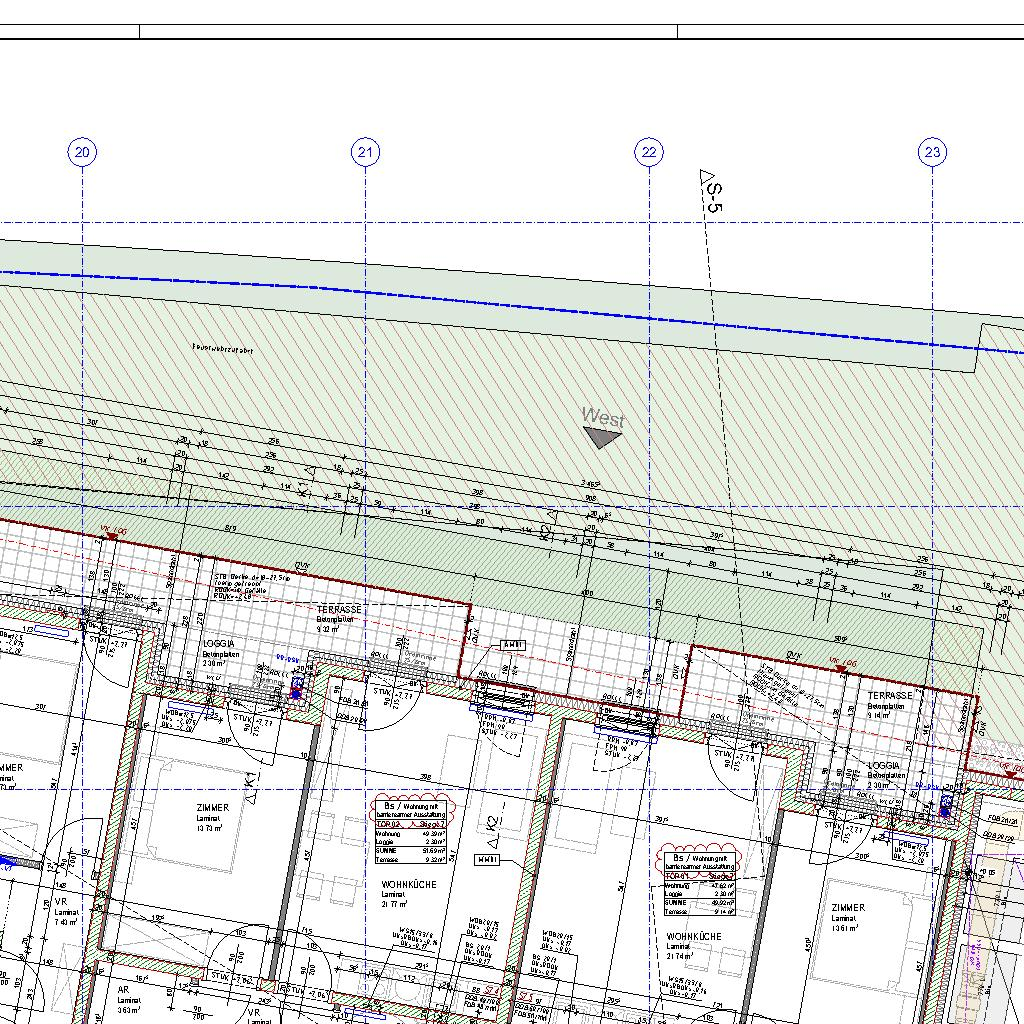The width and height of the screenshot is (1024, 1024).
Task: Click grid axis bubble 22
Action: click(x=649, y=152)
